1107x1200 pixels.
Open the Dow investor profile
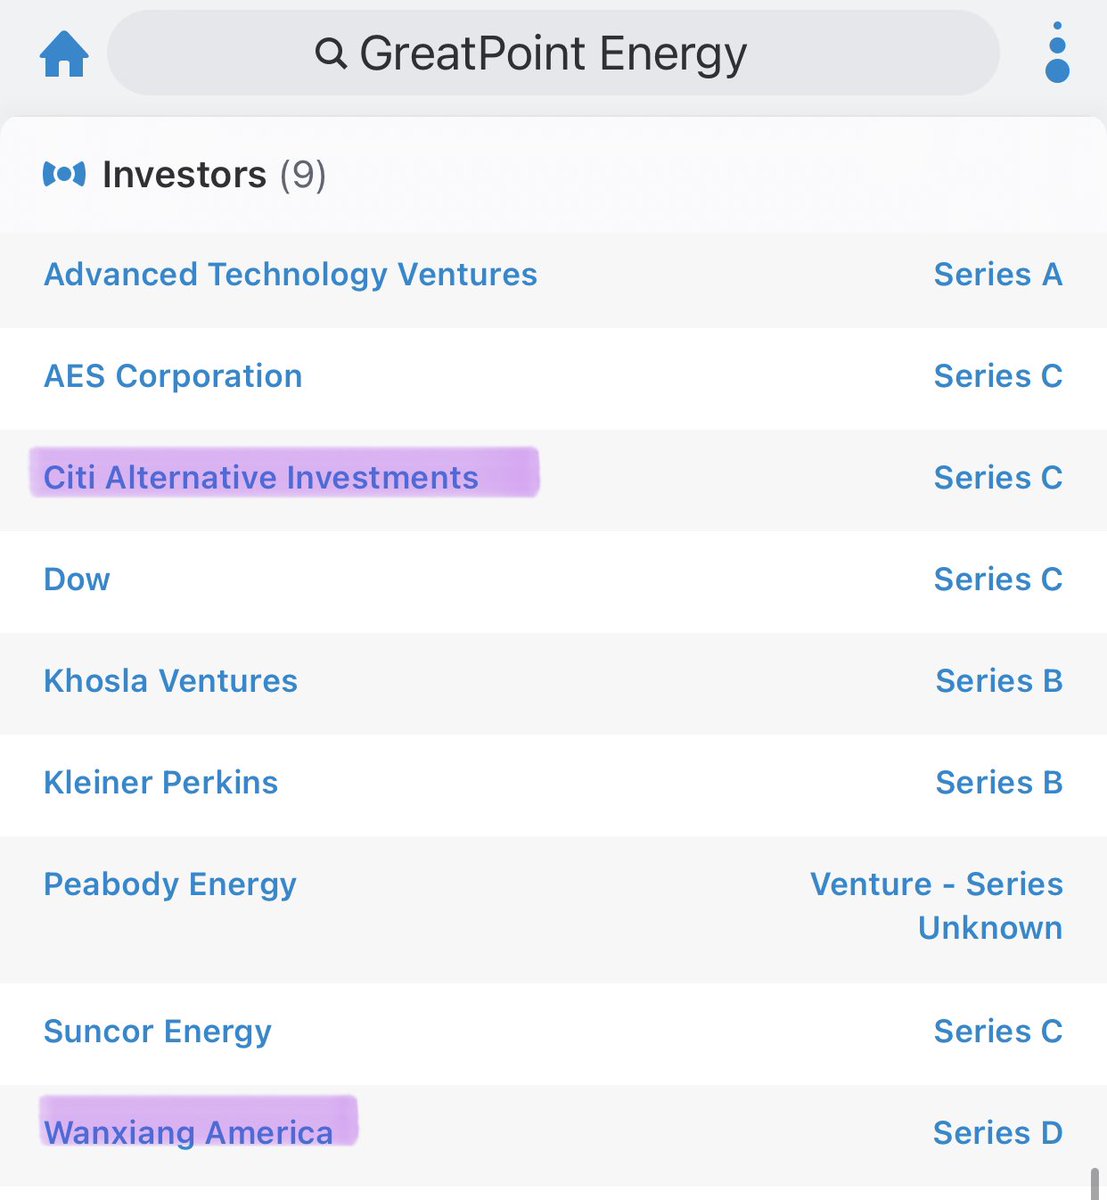point(77,579)
